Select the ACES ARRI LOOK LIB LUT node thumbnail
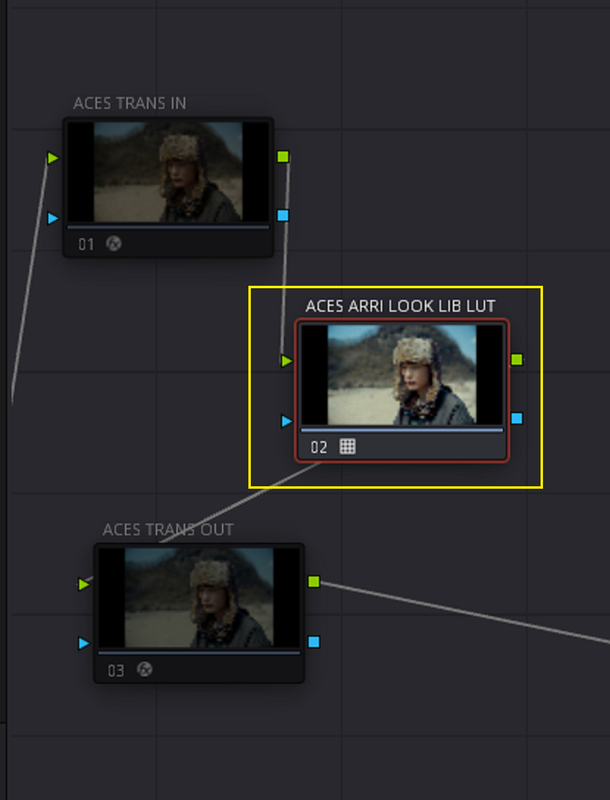 [x=402, y=375]
